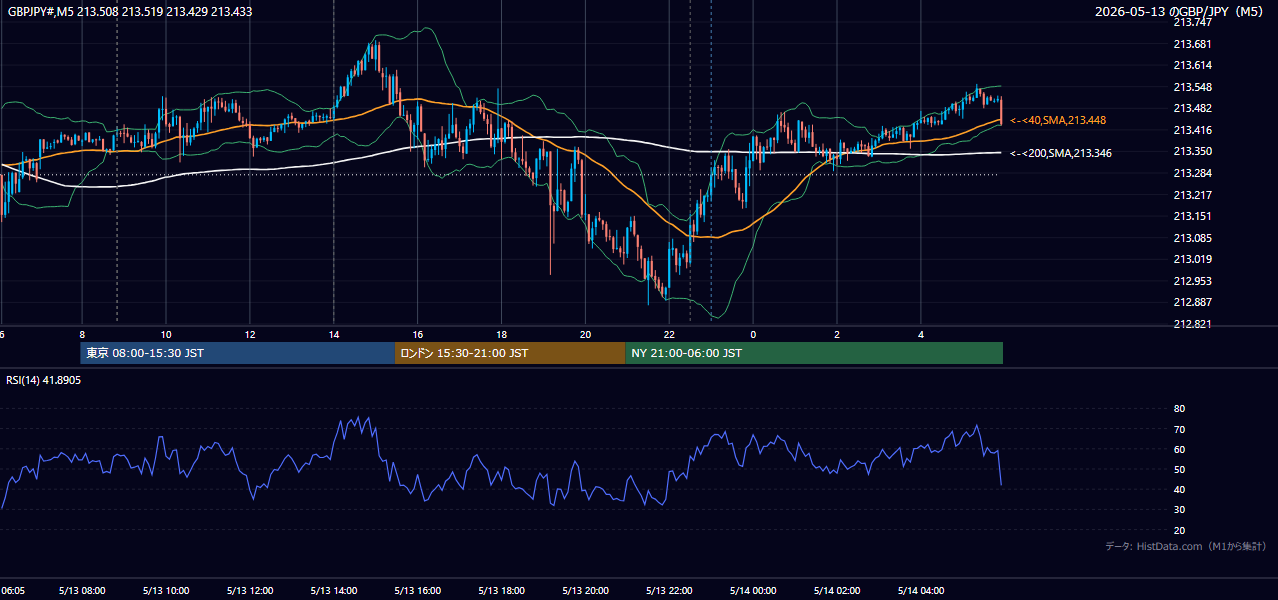The height and width of the screenshot is (600, 1278).
Task: Click price level 212.887 on axis
Action: (x=1192, y=302)
